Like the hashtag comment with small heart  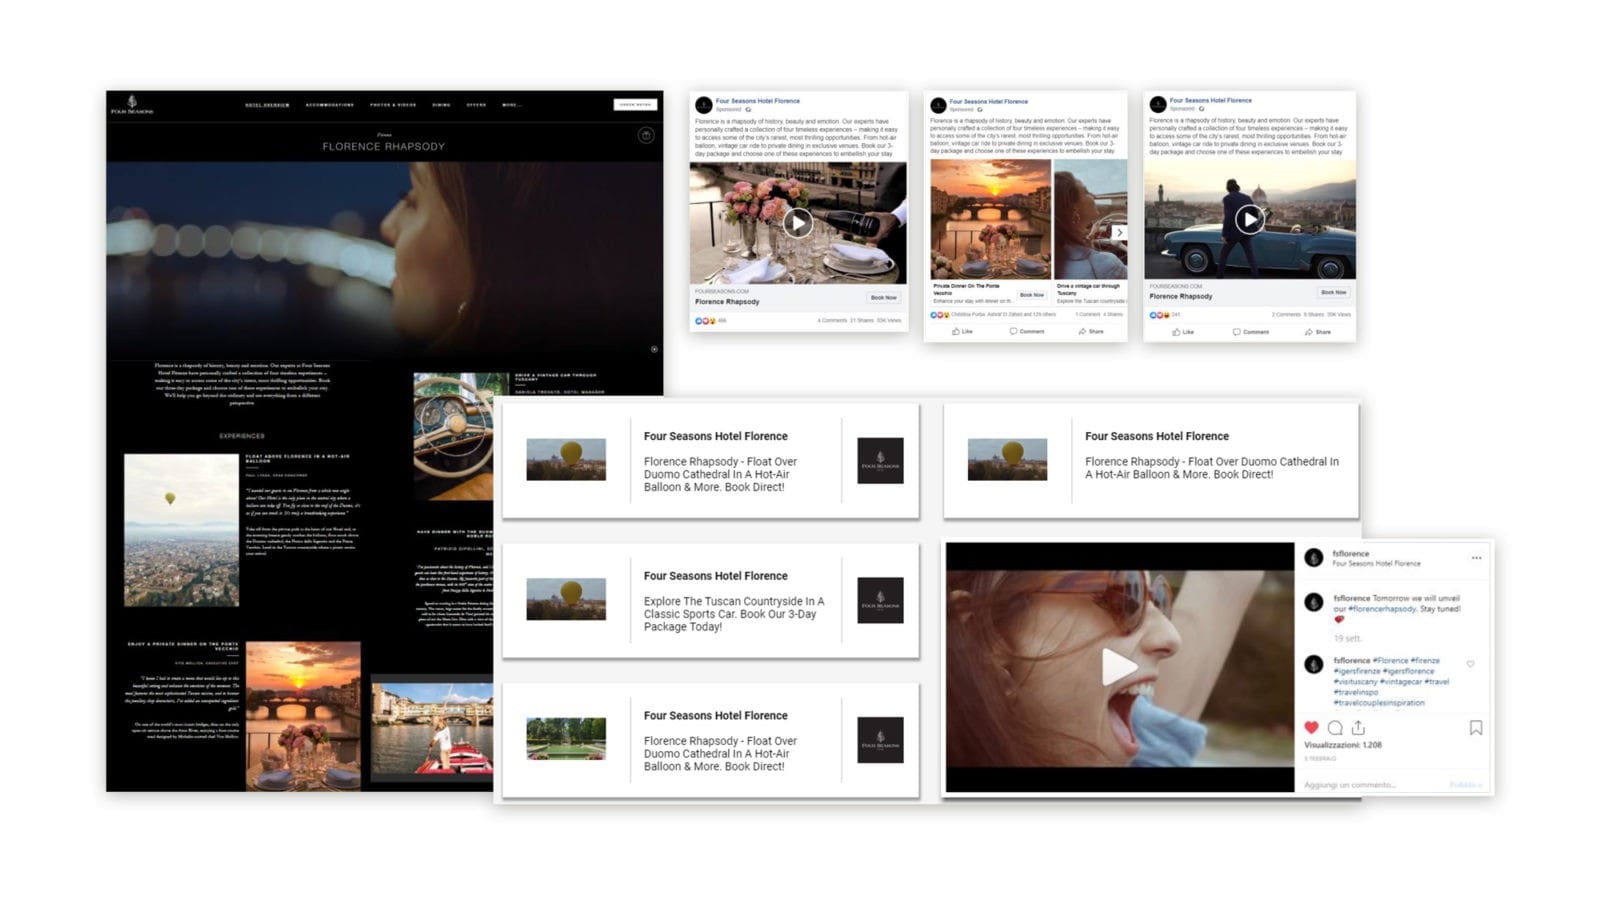(1470, 664)
